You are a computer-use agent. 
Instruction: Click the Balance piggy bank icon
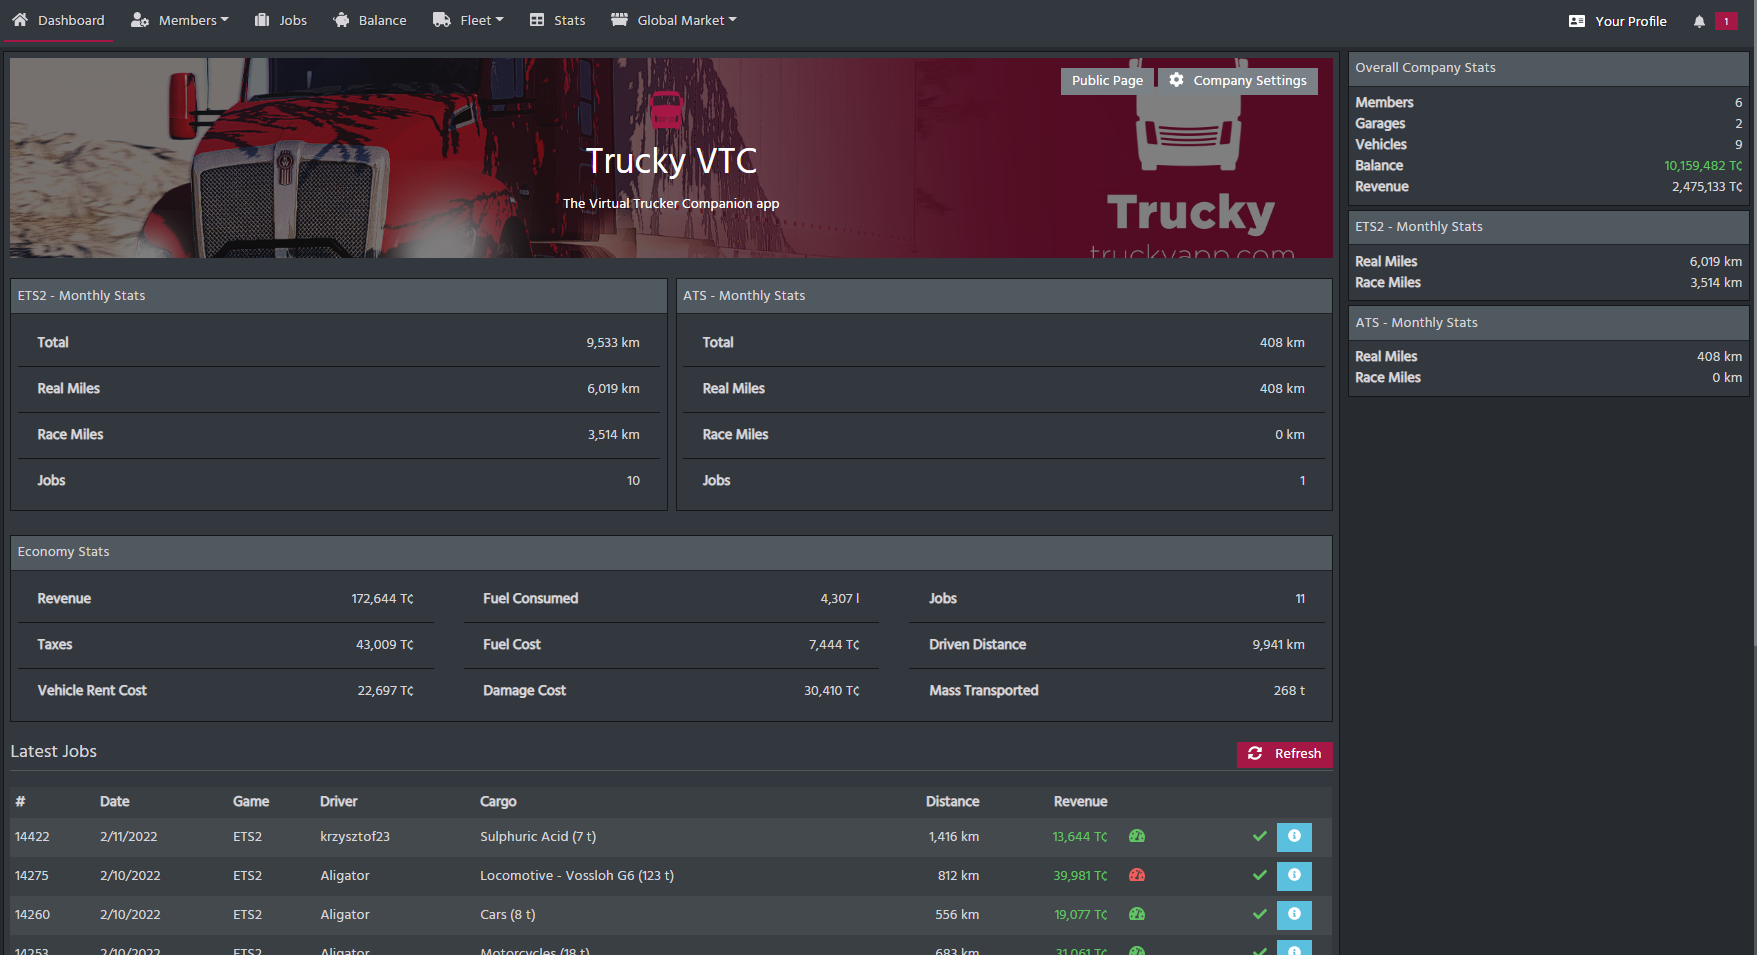pos(341,20)
